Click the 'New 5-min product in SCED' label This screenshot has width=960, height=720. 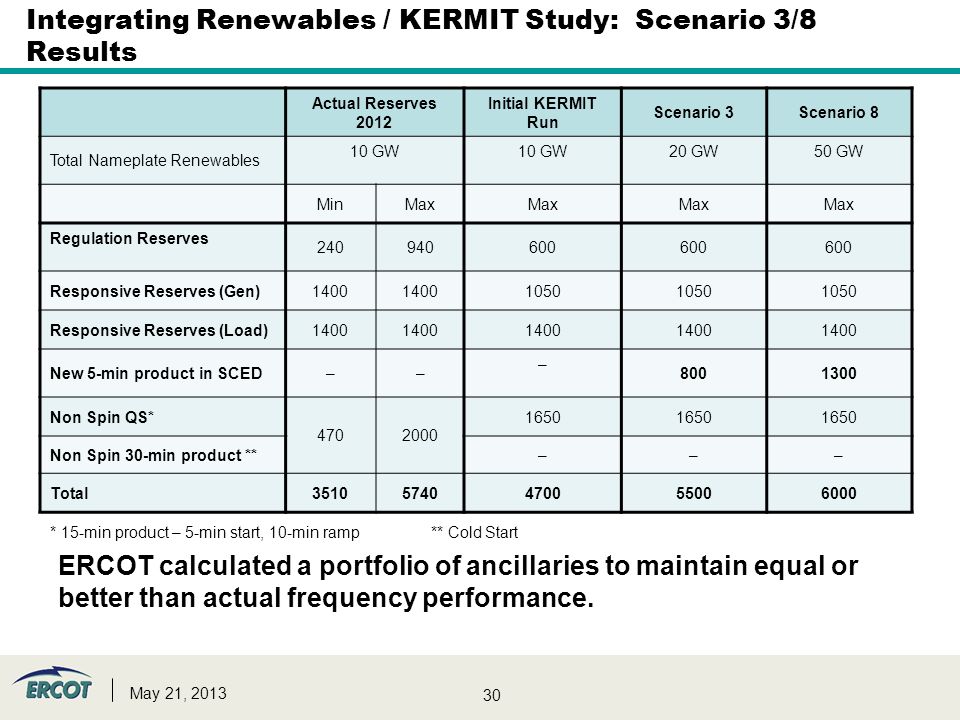(156, 373)
